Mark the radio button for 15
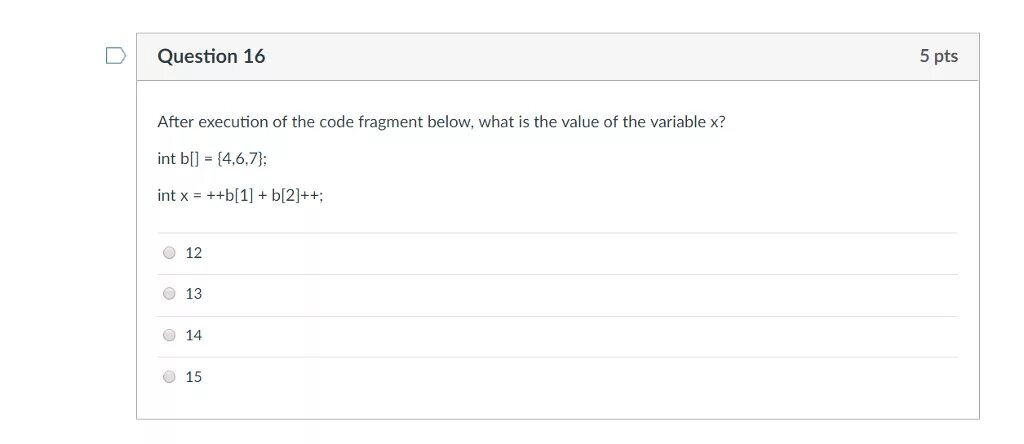The image size is (1024, 444). pyautogui.click(x=169, y=377)
